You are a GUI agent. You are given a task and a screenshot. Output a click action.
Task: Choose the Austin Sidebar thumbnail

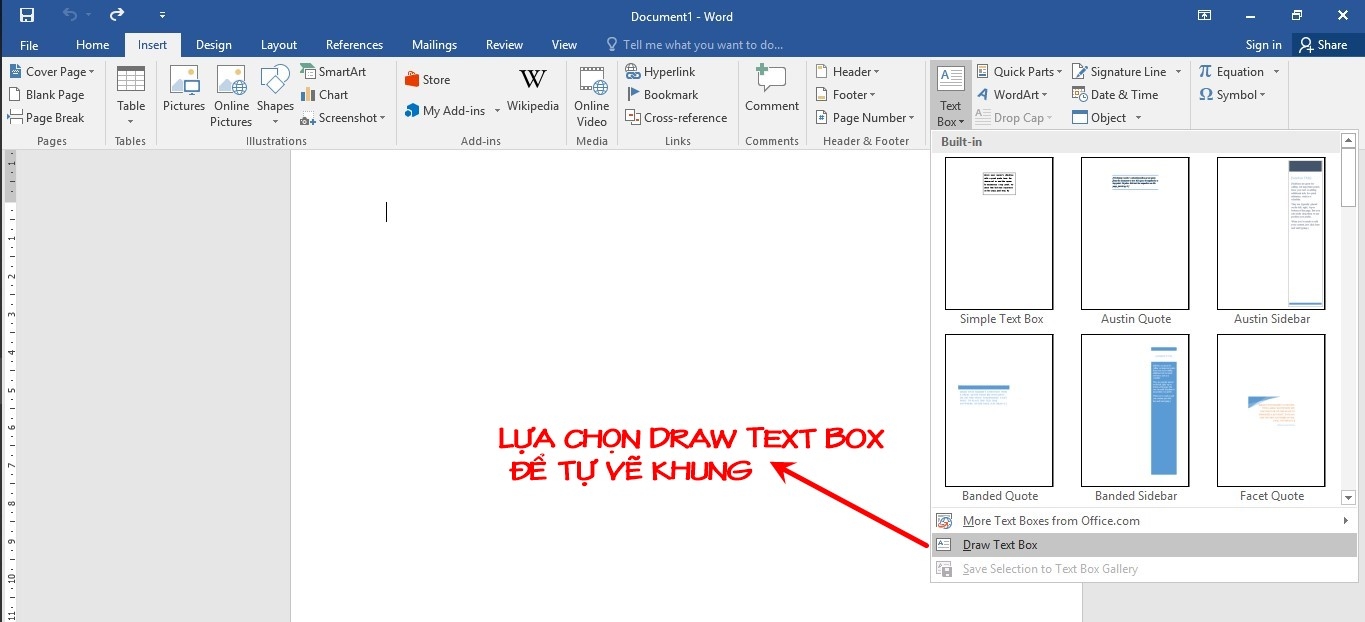(1272, 234)
